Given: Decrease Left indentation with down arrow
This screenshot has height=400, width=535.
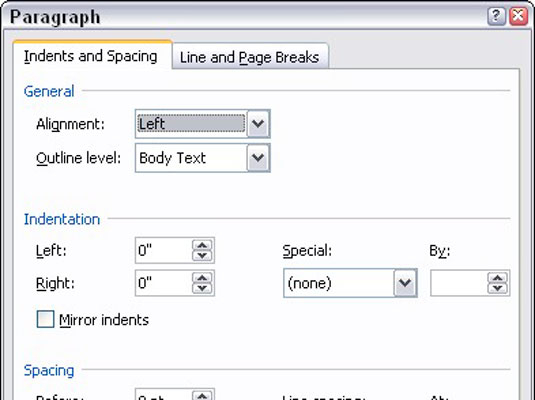Looking at the screenshot, I should 202,256.
